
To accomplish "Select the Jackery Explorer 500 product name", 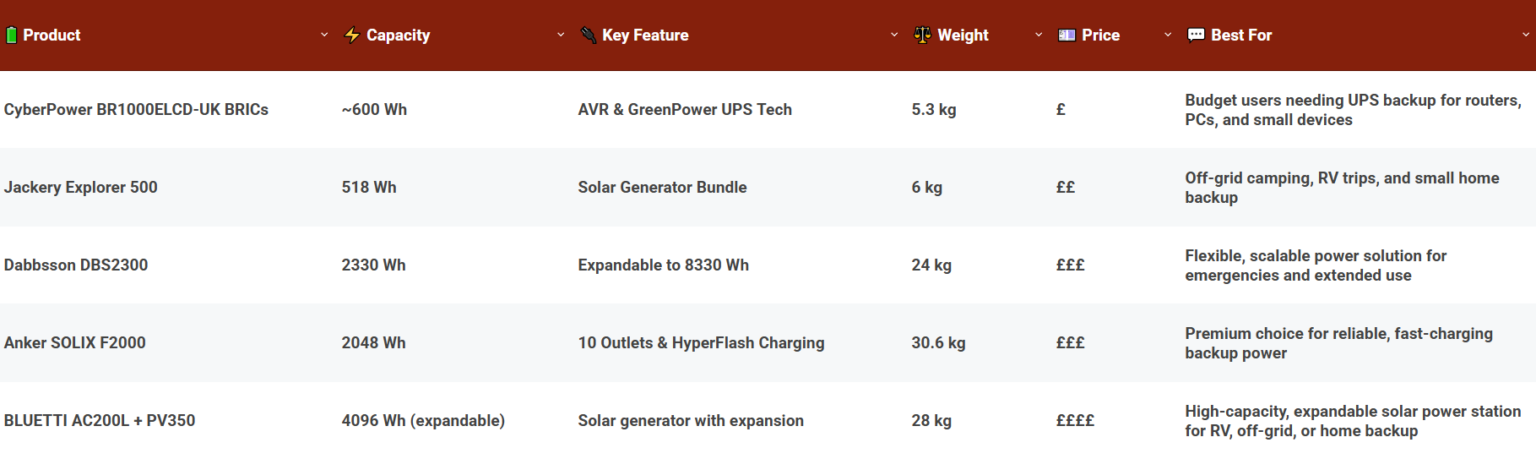I will (x=81, y=187).
